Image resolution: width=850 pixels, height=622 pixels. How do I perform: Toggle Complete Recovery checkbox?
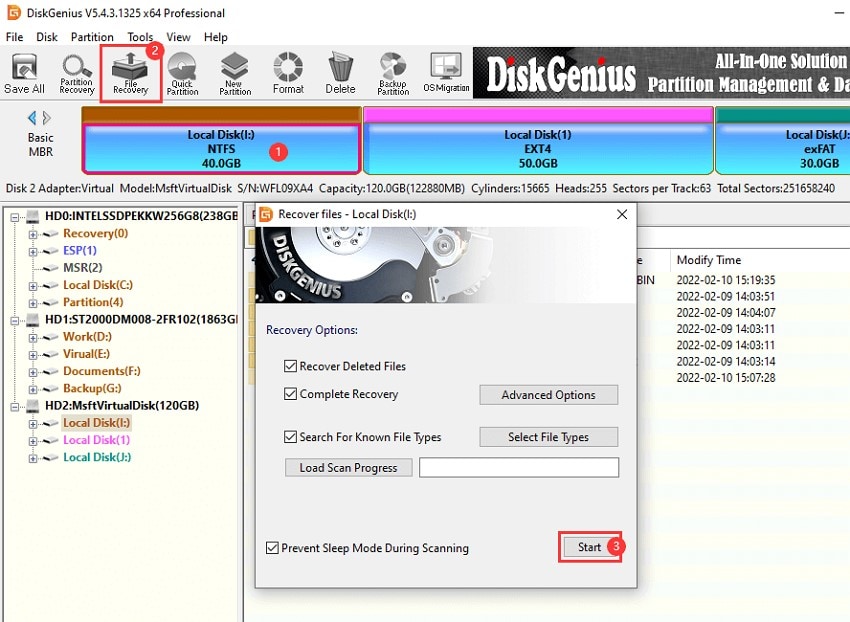[290, 394]
